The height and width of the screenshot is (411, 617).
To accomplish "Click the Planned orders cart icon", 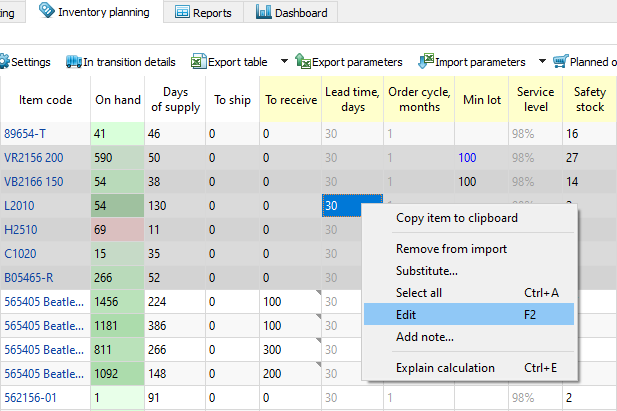I will point(559,62).
